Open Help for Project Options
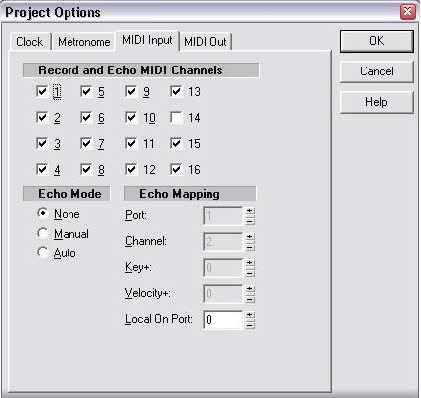This screenshot has height=398, width=421. coord(377,102)
